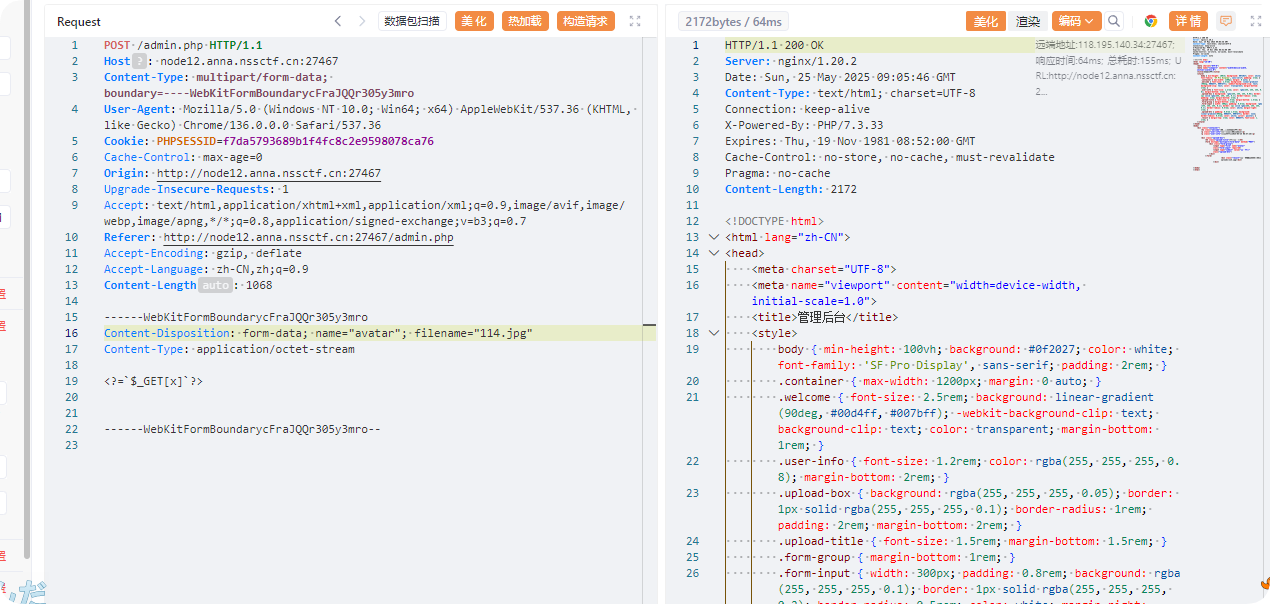Click the Content-Disposition line in request
This screenshot has height=604, width=1270.
click(x=318, y=334)
